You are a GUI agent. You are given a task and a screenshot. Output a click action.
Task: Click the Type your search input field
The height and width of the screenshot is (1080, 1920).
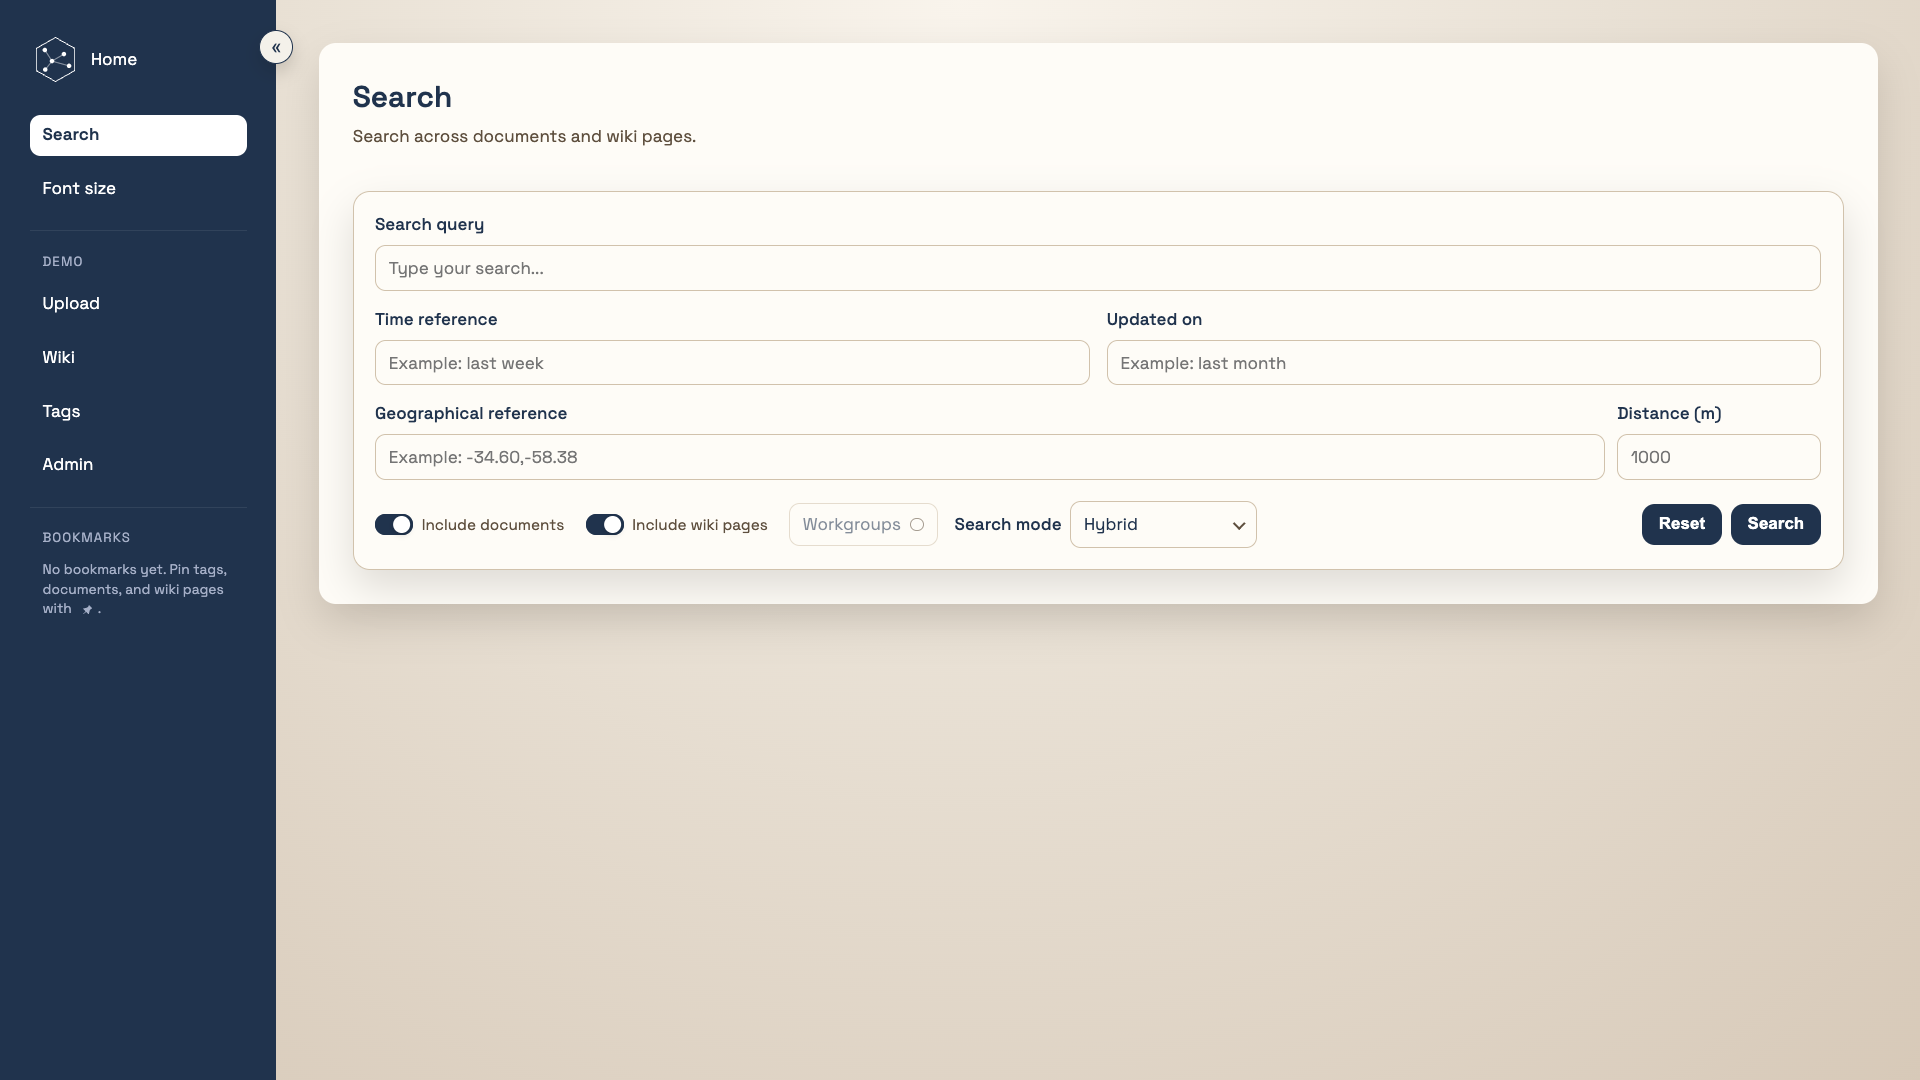1096,268
